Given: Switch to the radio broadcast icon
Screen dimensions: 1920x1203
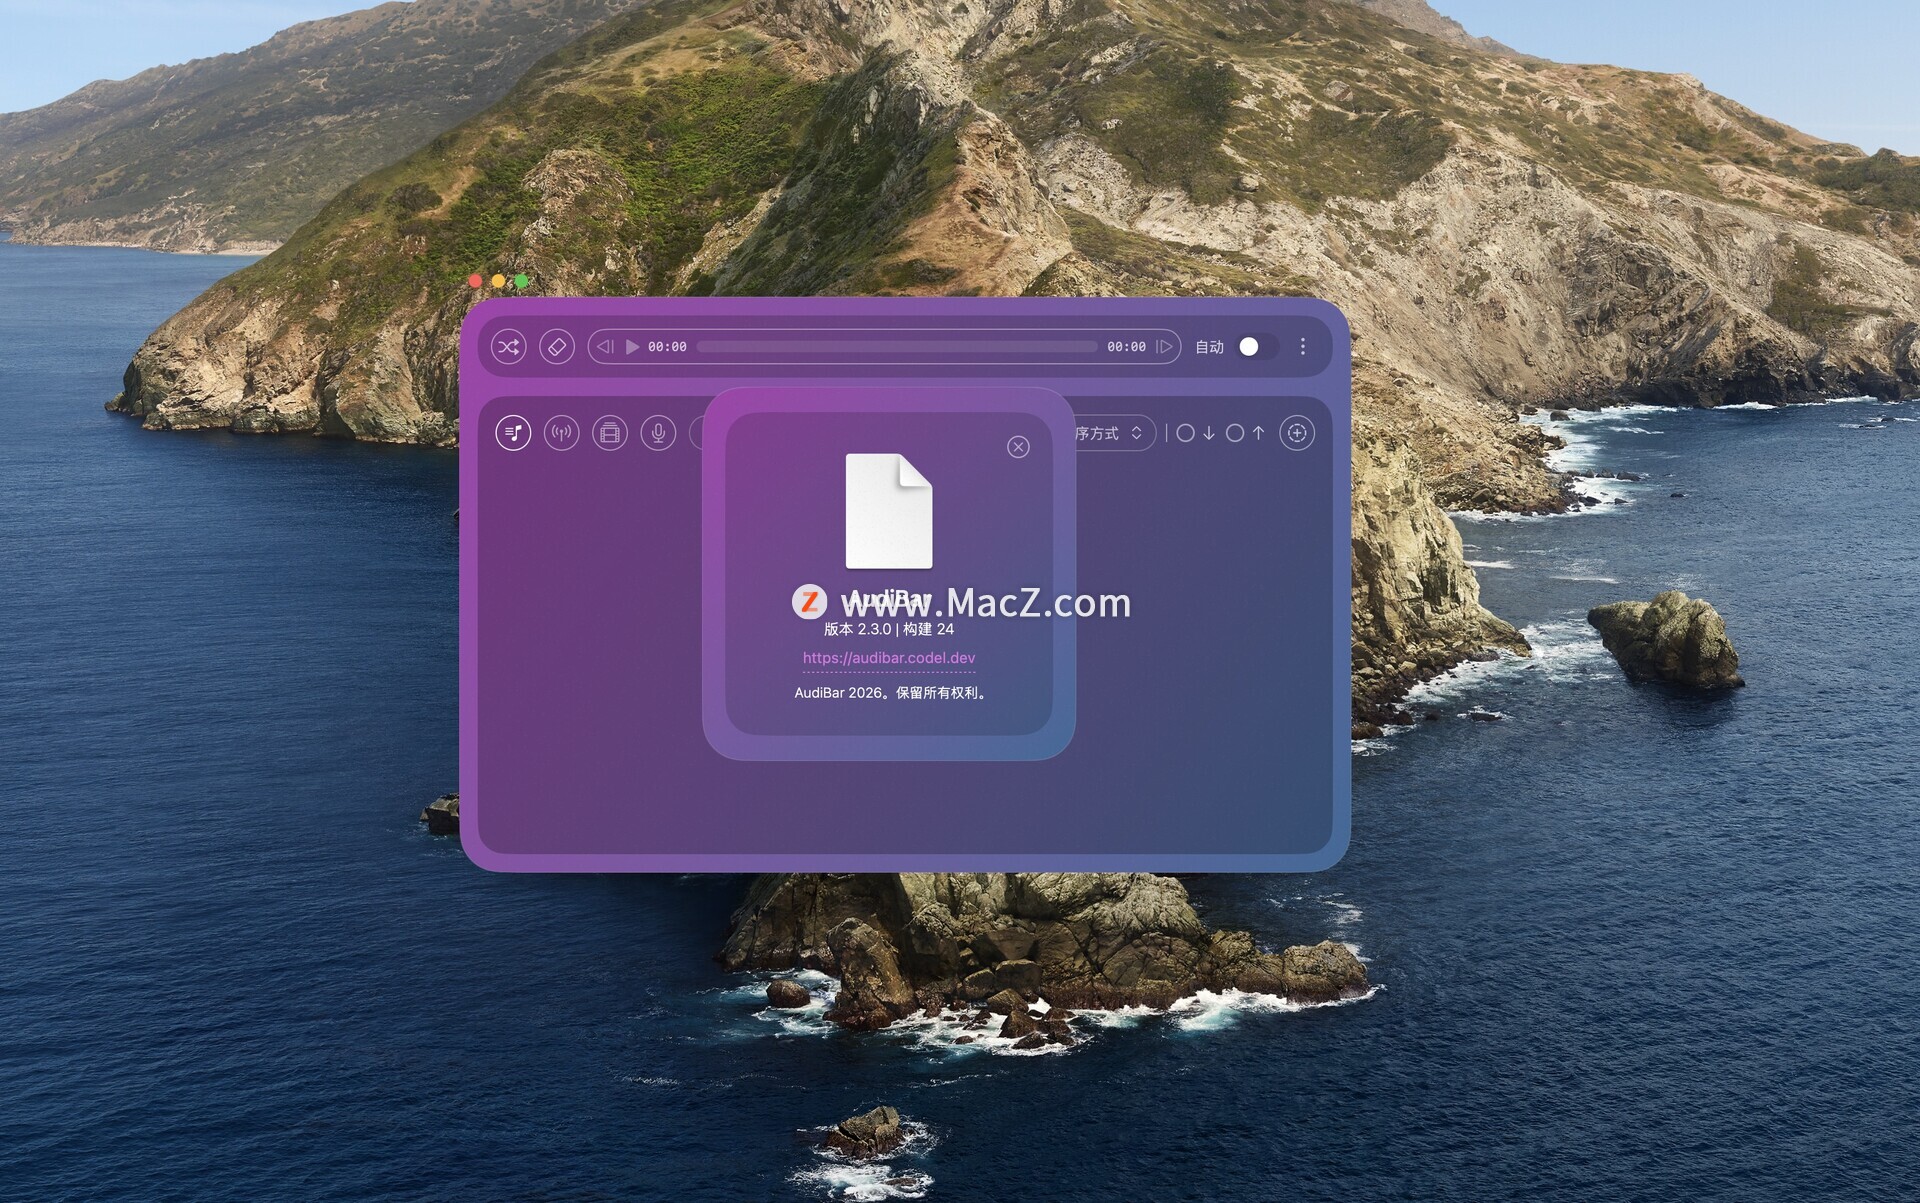Looking at the screenshot, I should pyautogui.click(x=562, y=433).
